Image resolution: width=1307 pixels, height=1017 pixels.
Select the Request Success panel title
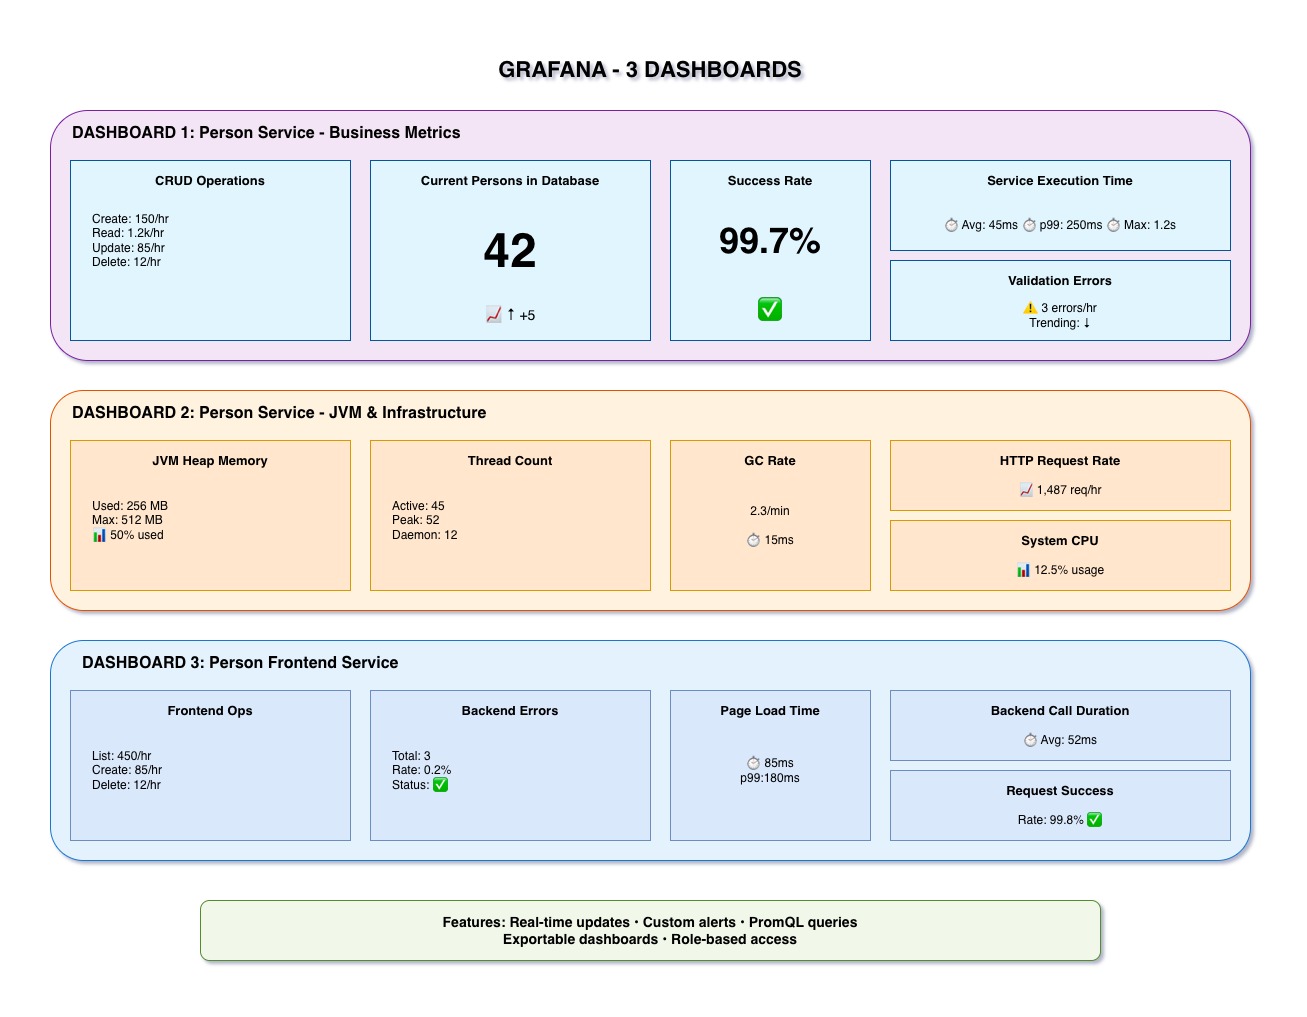1060,791
